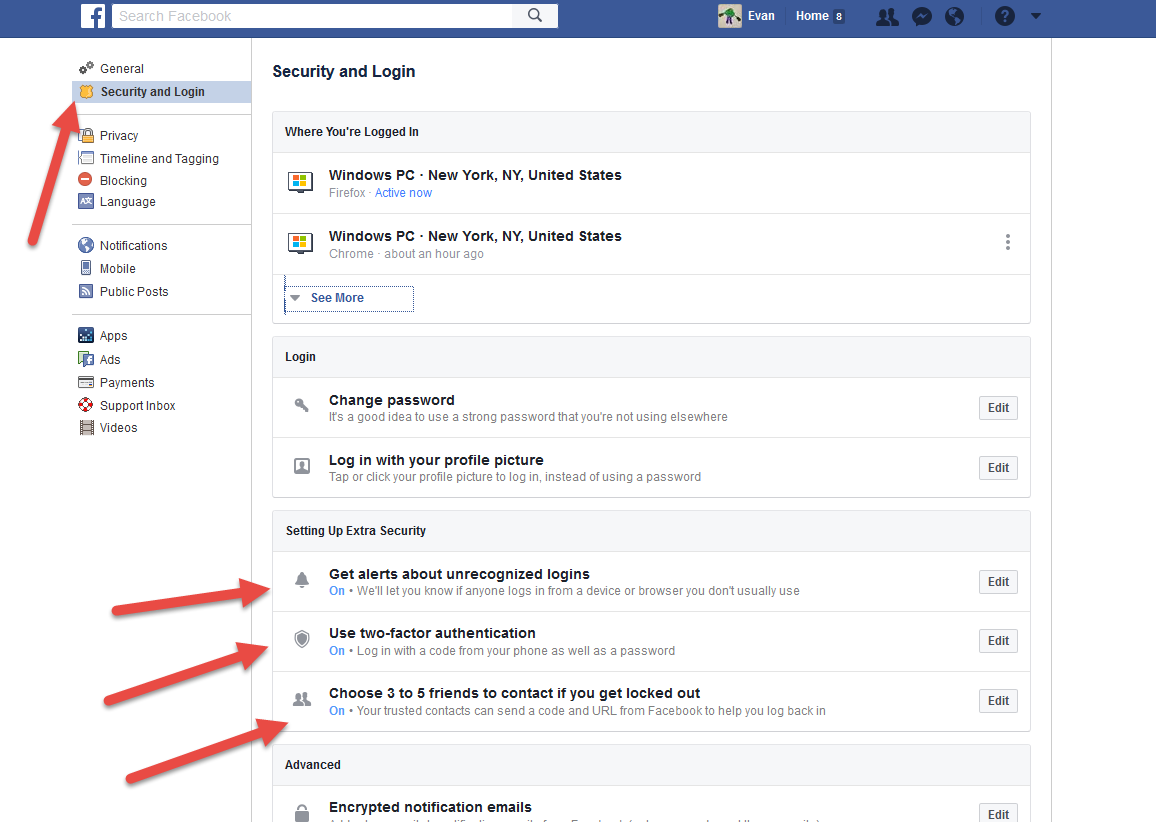Image resolution: width=1156 pixels, height=822 pixels.
Task: Click the Payments card icon
Action: click(86, 382)
